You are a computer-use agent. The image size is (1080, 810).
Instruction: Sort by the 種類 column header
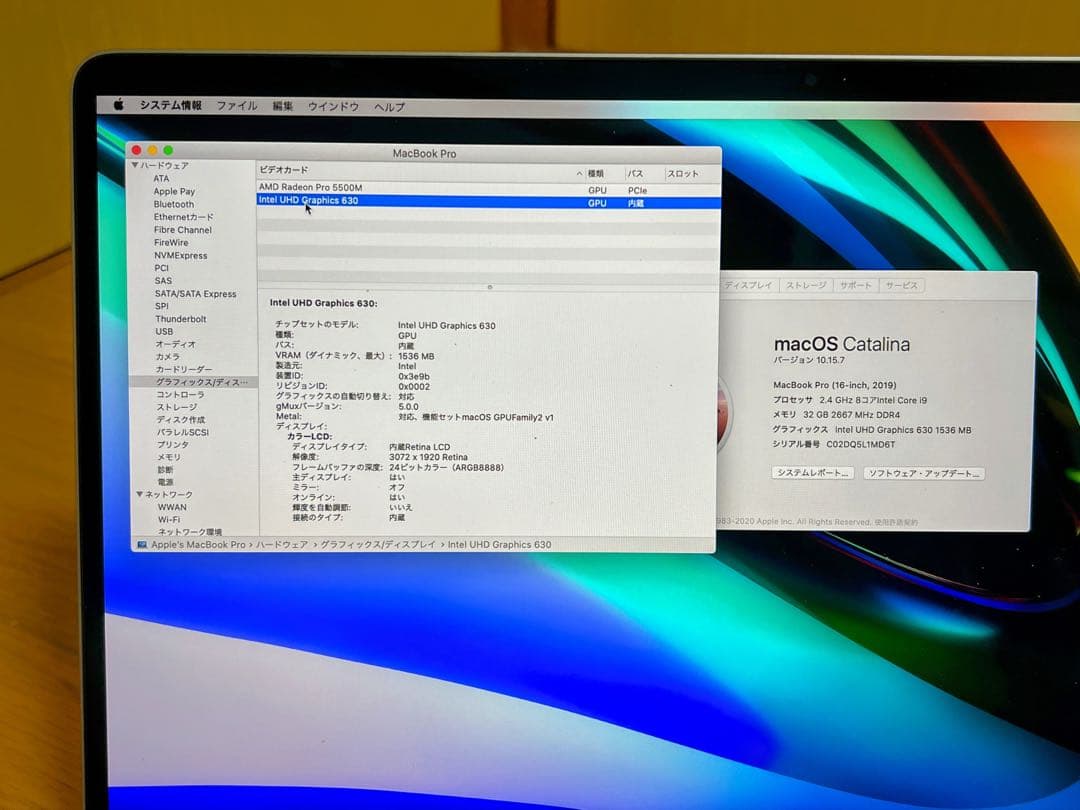[596, 174]
